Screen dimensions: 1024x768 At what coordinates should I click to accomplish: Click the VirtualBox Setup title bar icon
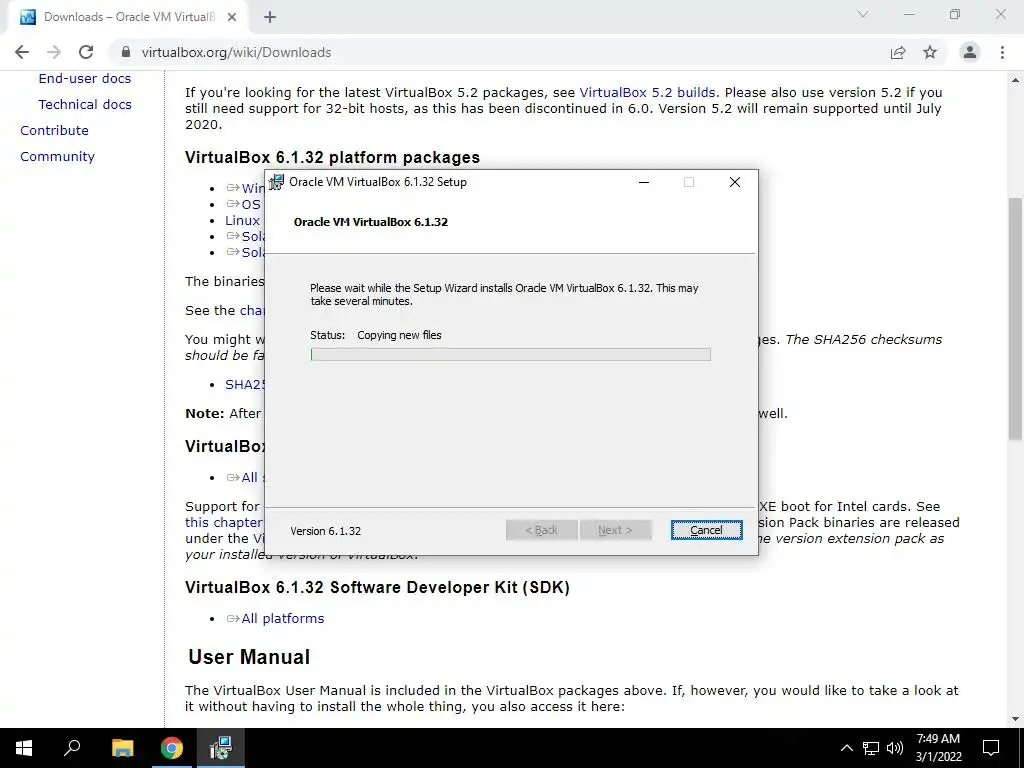click(277, 182)
